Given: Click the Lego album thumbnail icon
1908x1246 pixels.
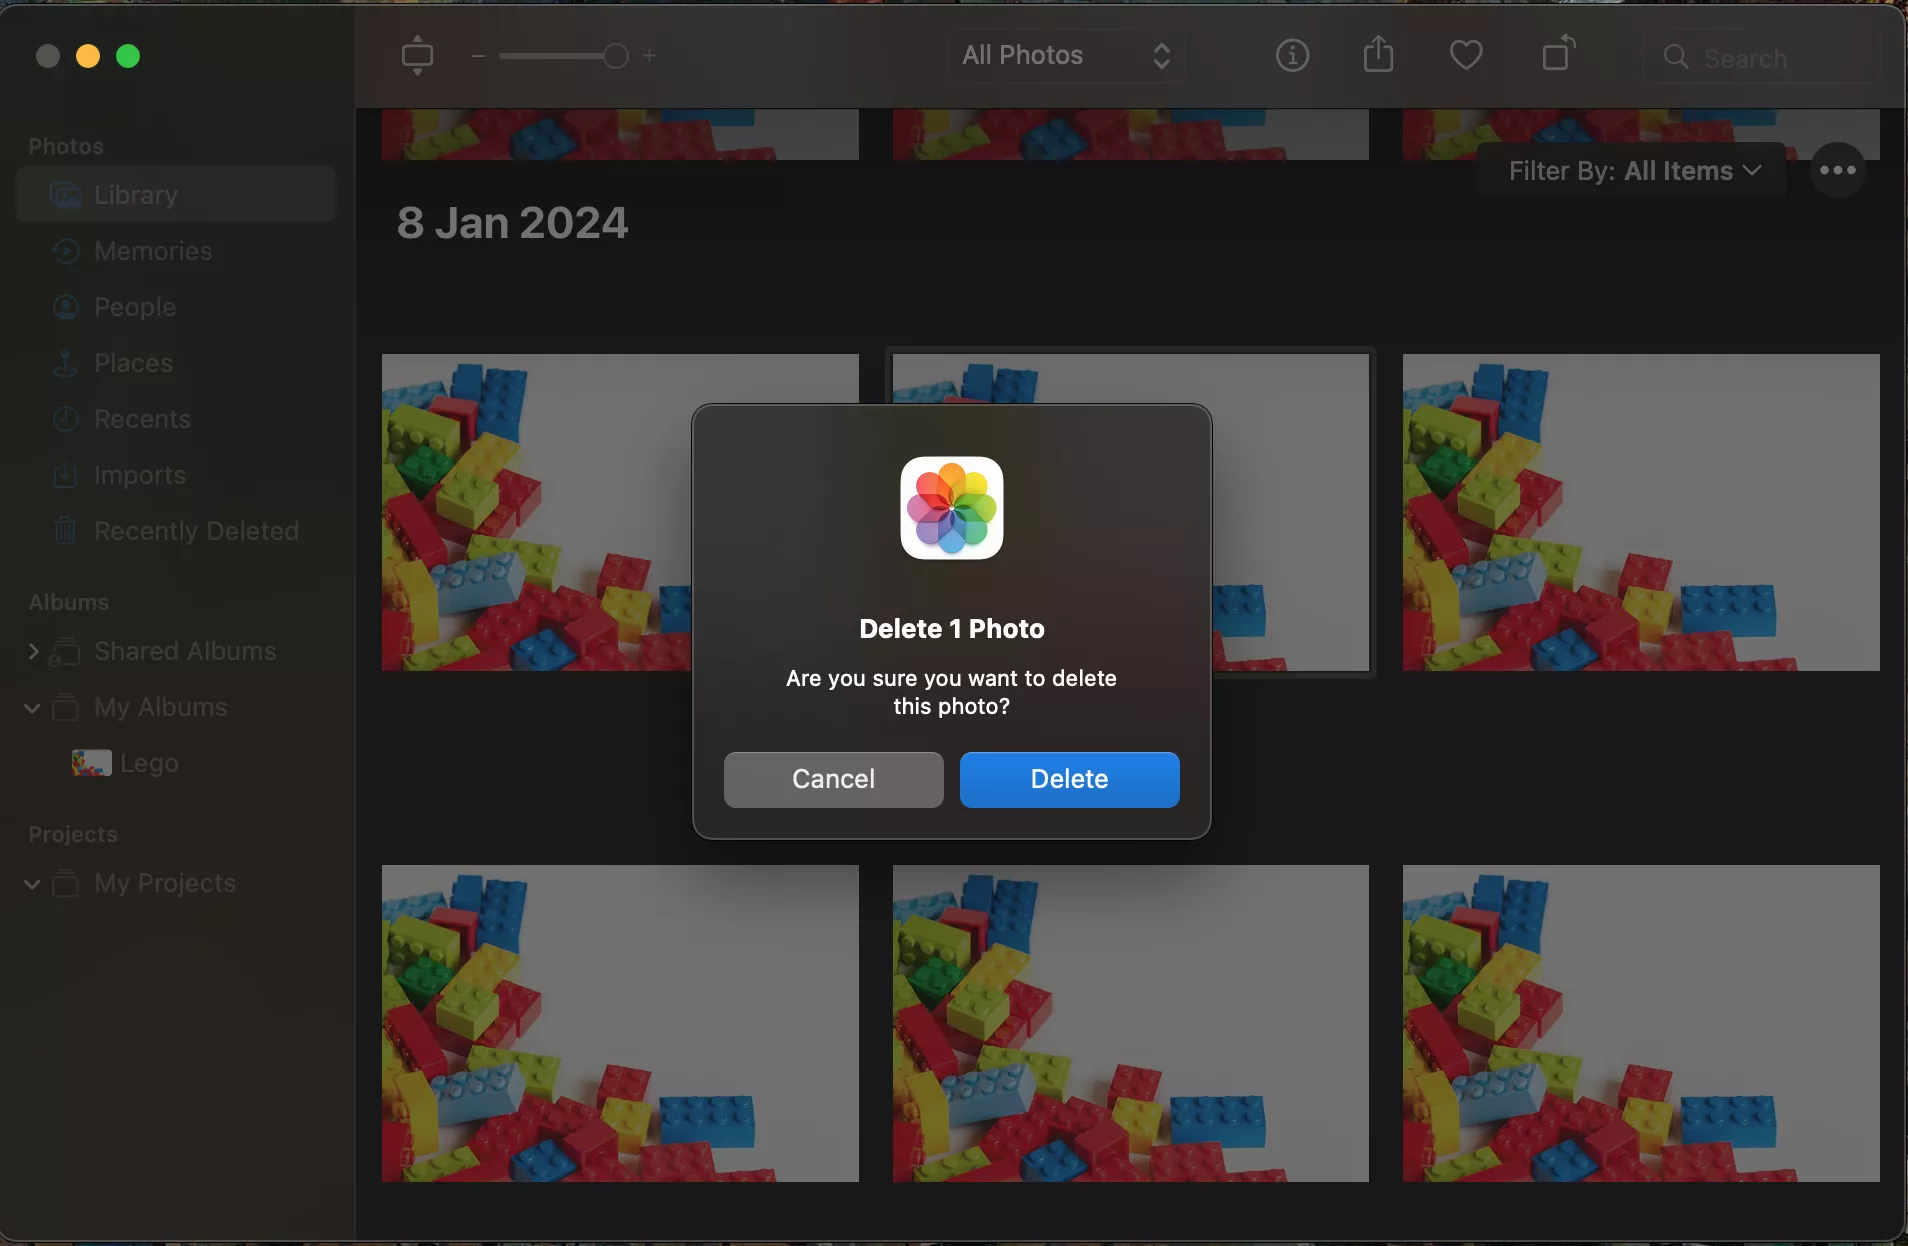Looking at the screenshot, I should coord(91,763).
